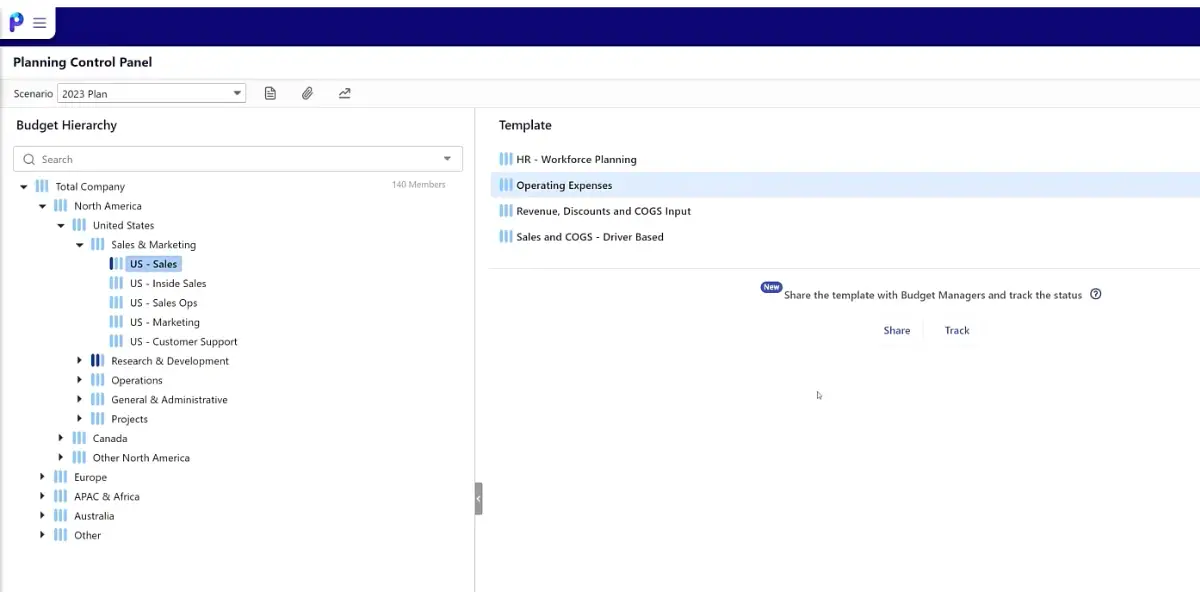Click the Operating Expenses template icon

pyautogui.click(x=506, y=185)
